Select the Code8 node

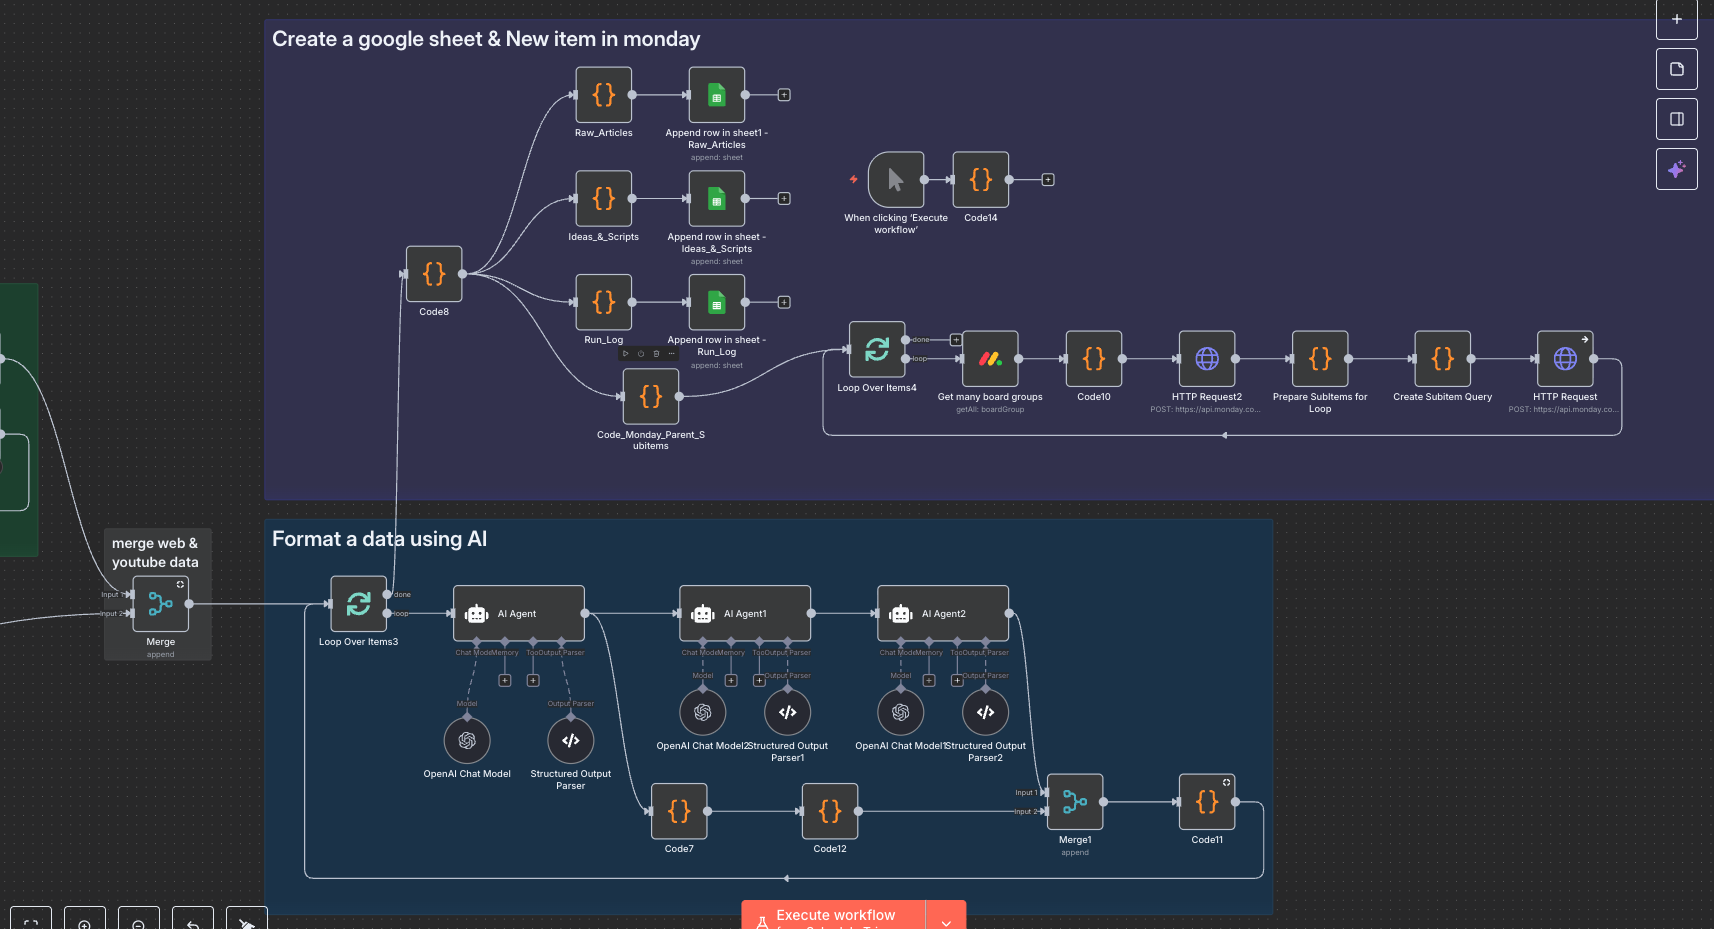[433, 274]
